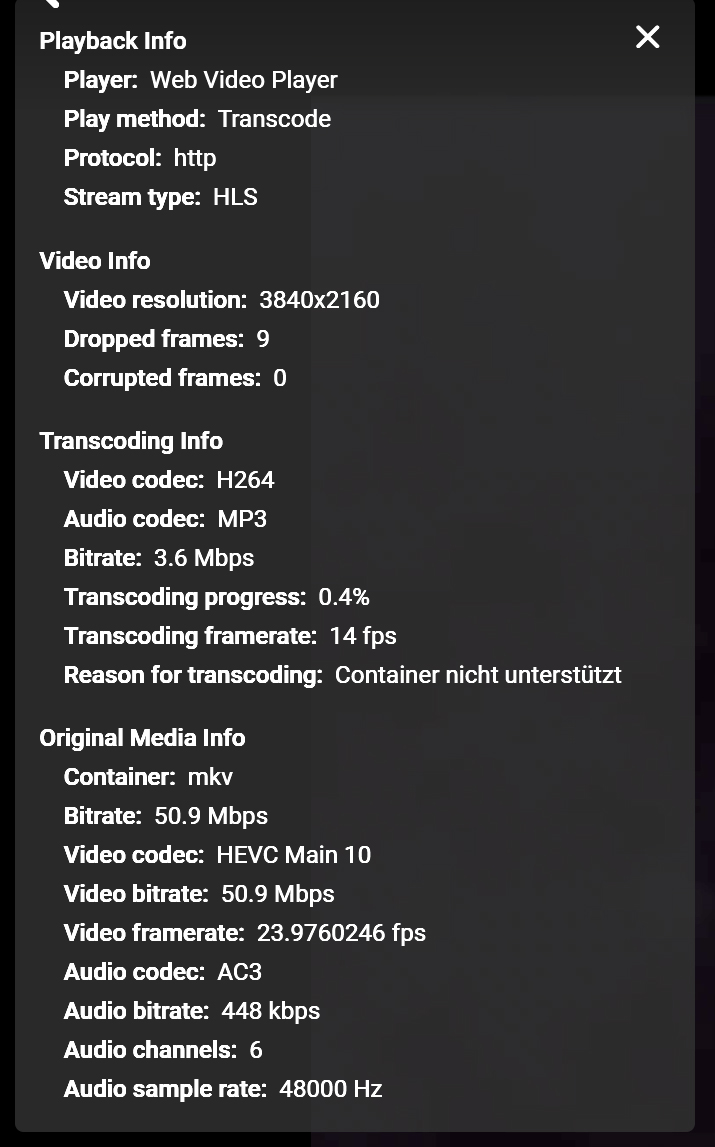Screen dimensions: 715x1147
Task: Click the Stream type HLS value
Action: click(x=235, y=197)
